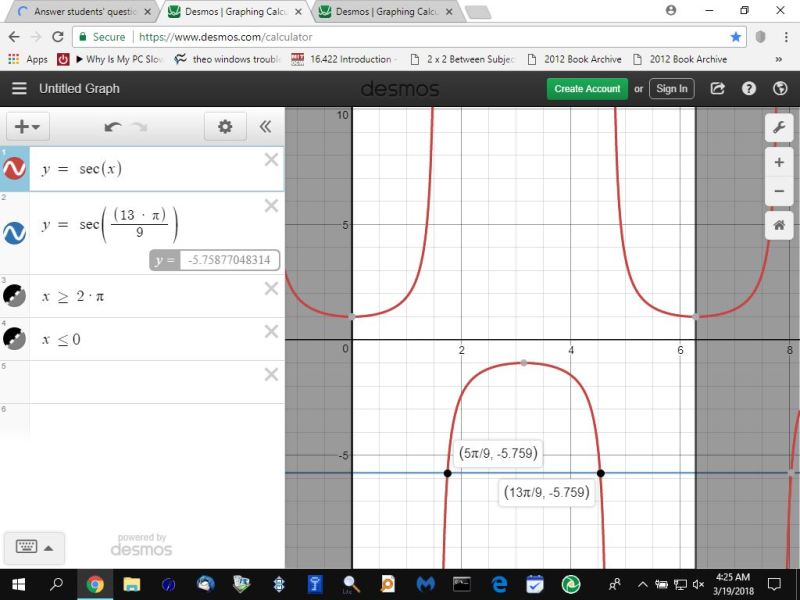This screenshot has height=600, width=800.
Task: Bookmark this page with the star
Action: (735, 37)
